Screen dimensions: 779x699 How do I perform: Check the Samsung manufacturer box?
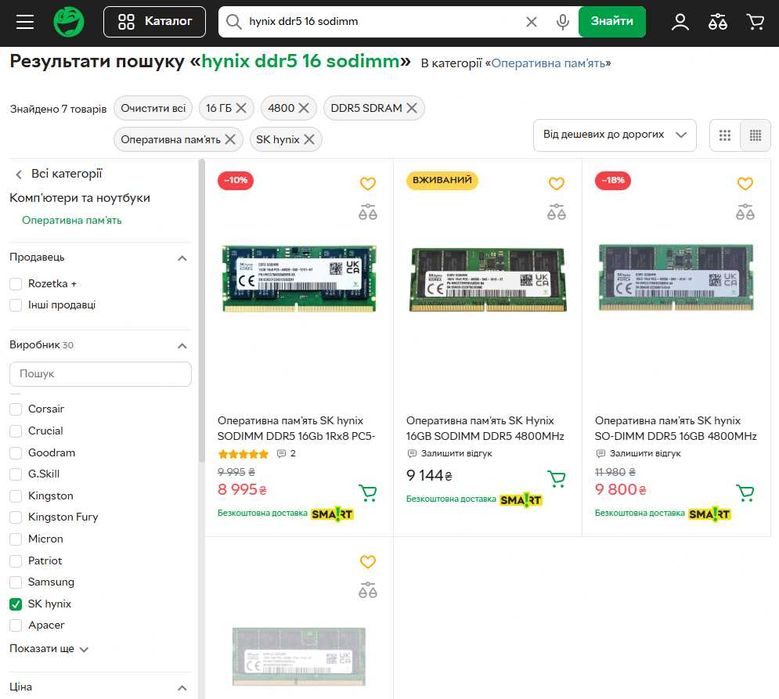coord(16,582)
